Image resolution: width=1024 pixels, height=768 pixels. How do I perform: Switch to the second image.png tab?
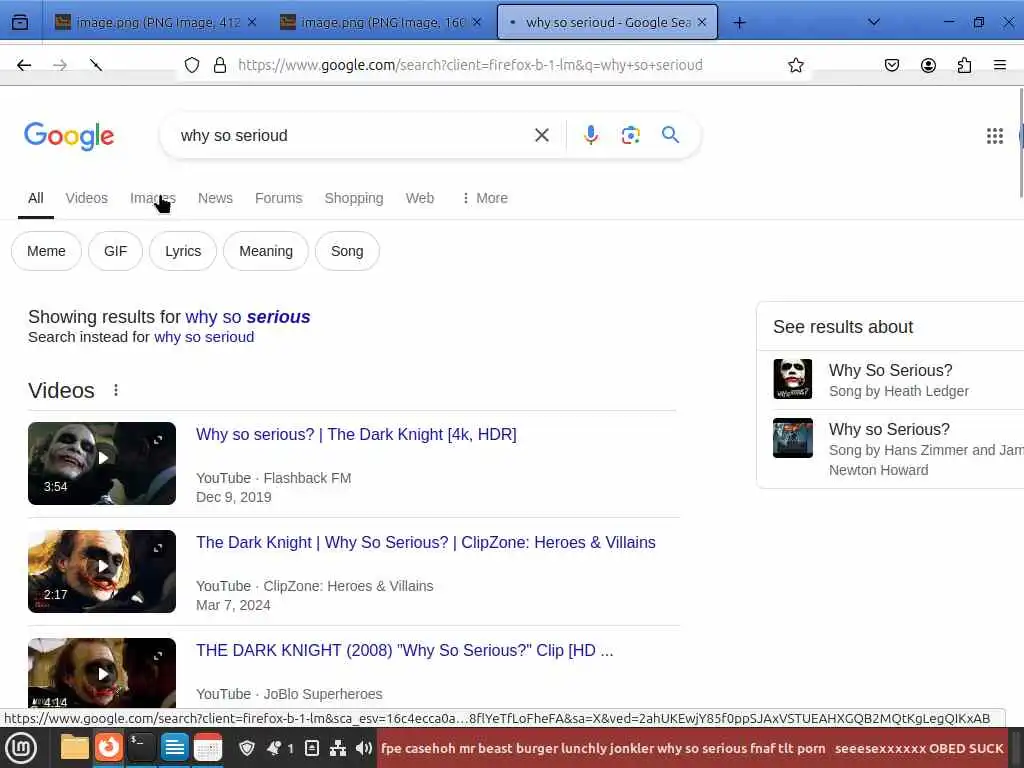coord(374,22)
